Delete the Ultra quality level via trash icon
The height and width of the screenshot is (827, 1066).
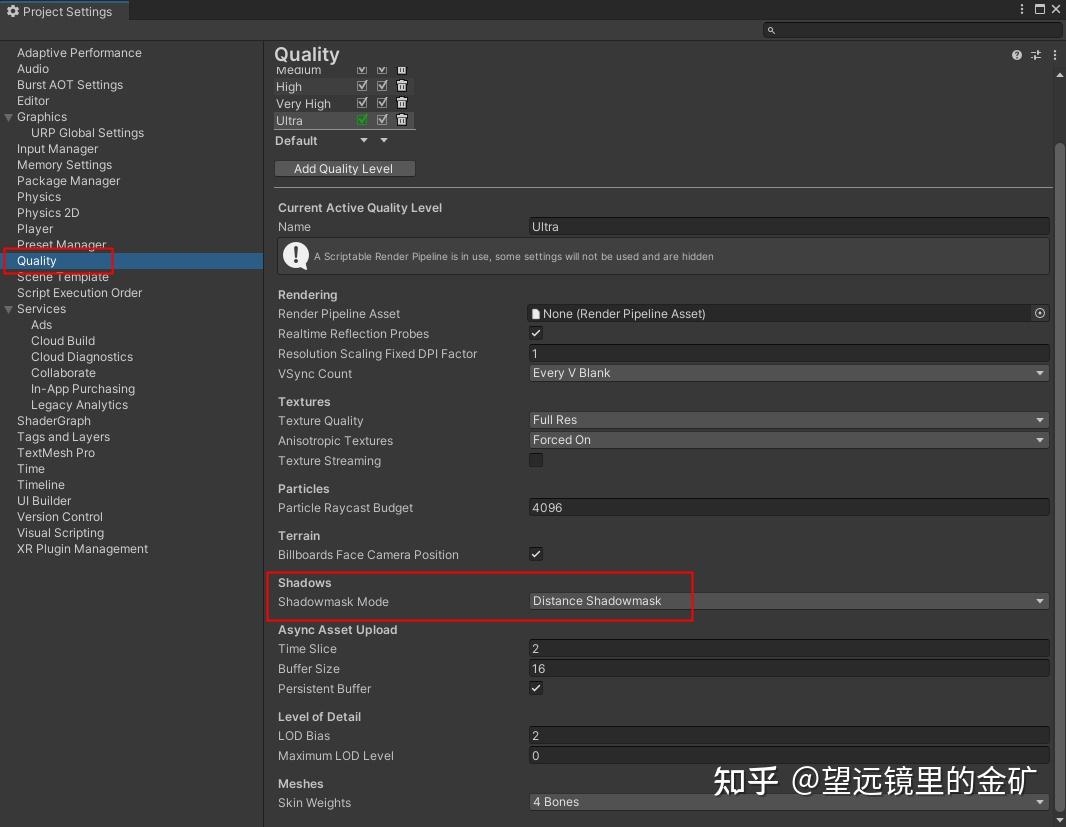(401, 119)
